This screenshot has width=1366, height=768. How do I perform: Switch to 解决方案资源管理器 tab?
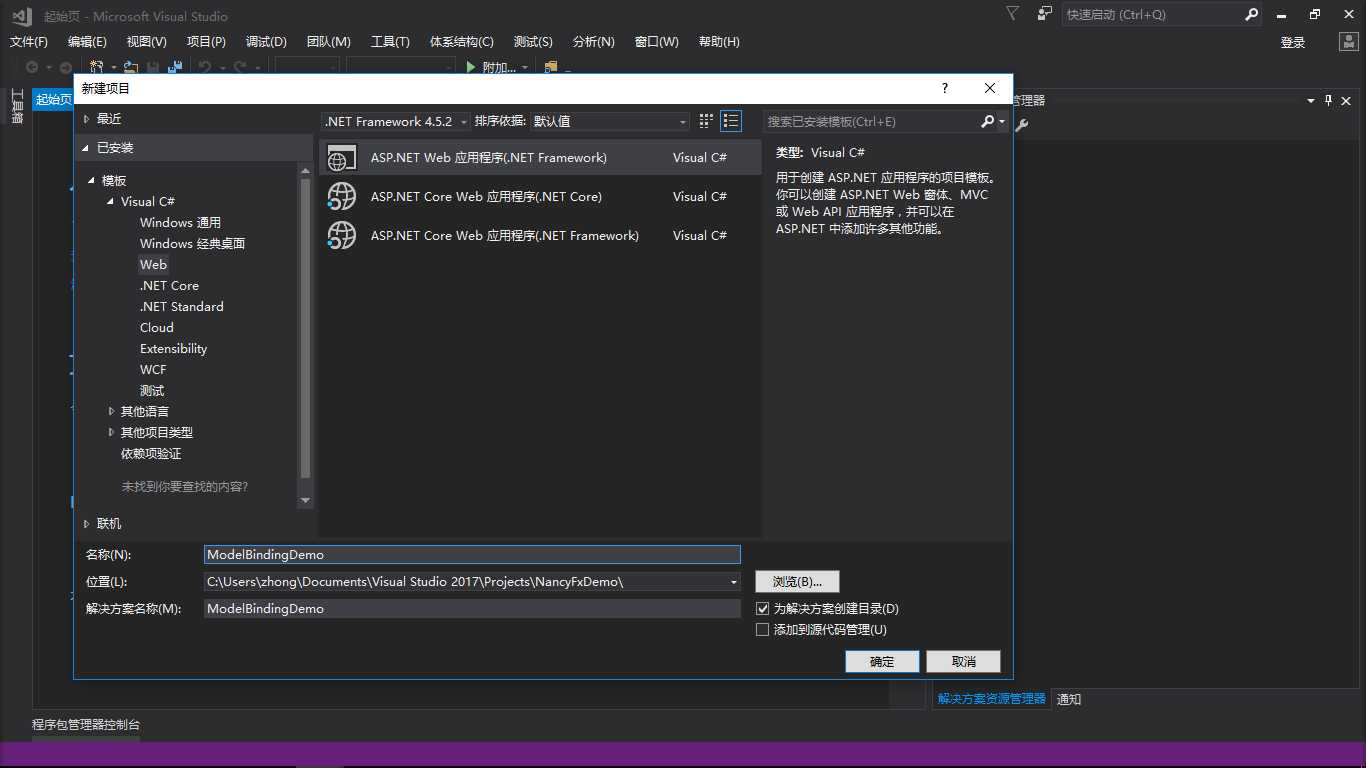pos(992,699)
